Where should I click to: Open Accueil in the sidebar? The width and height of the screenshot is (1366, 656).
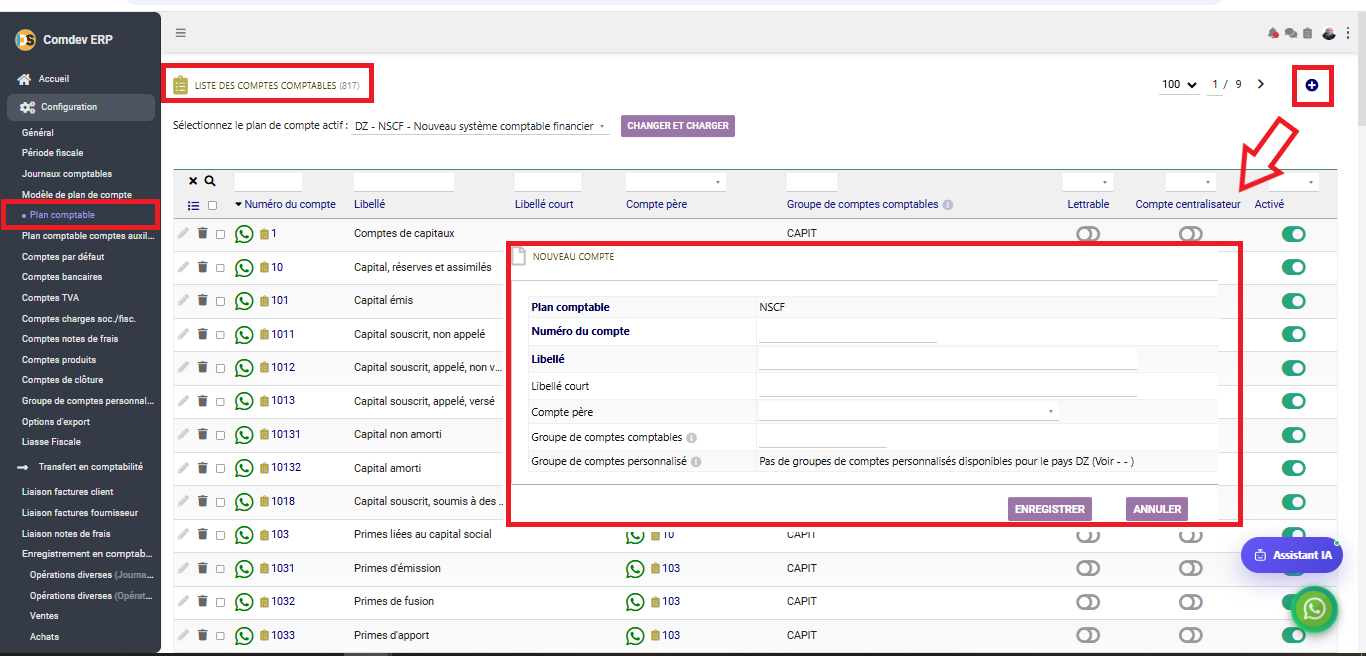click(x=53, y=79)
